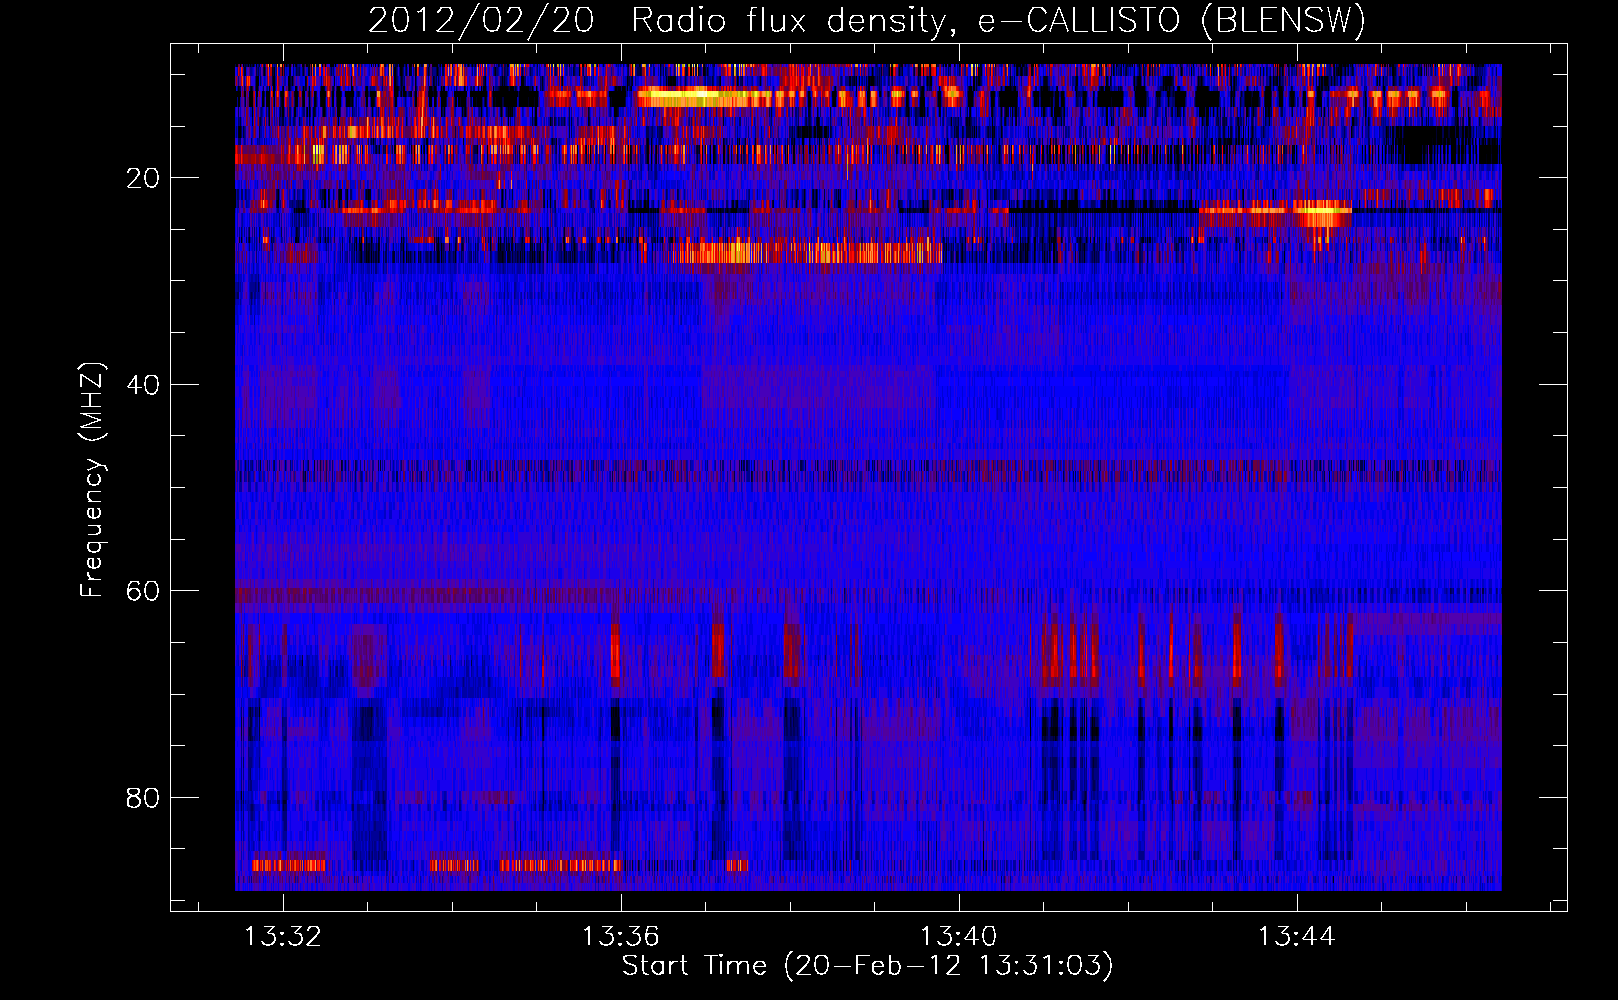Click the 60 MHz frequency tick label

[x=143, y=591]
